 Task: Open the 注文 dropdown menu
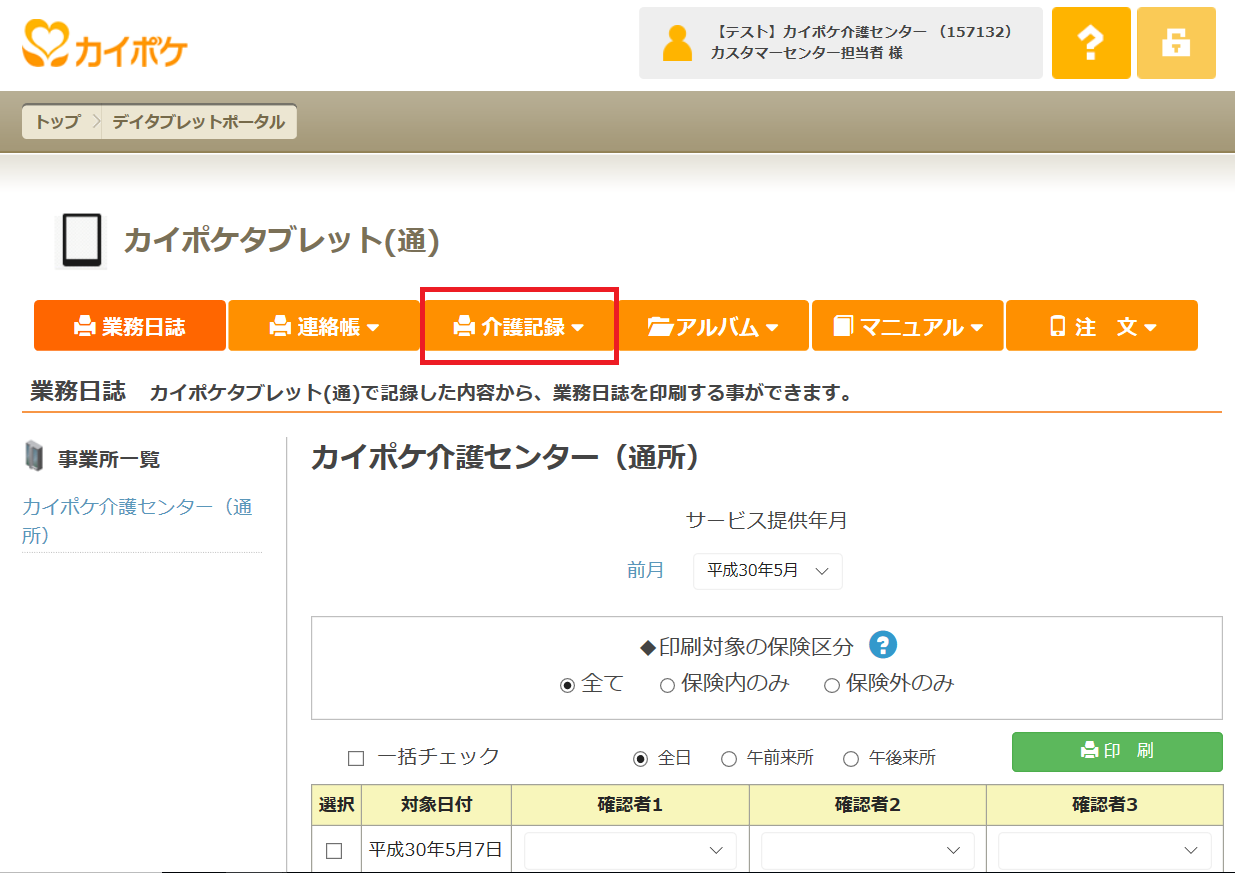click(1101, 326)
